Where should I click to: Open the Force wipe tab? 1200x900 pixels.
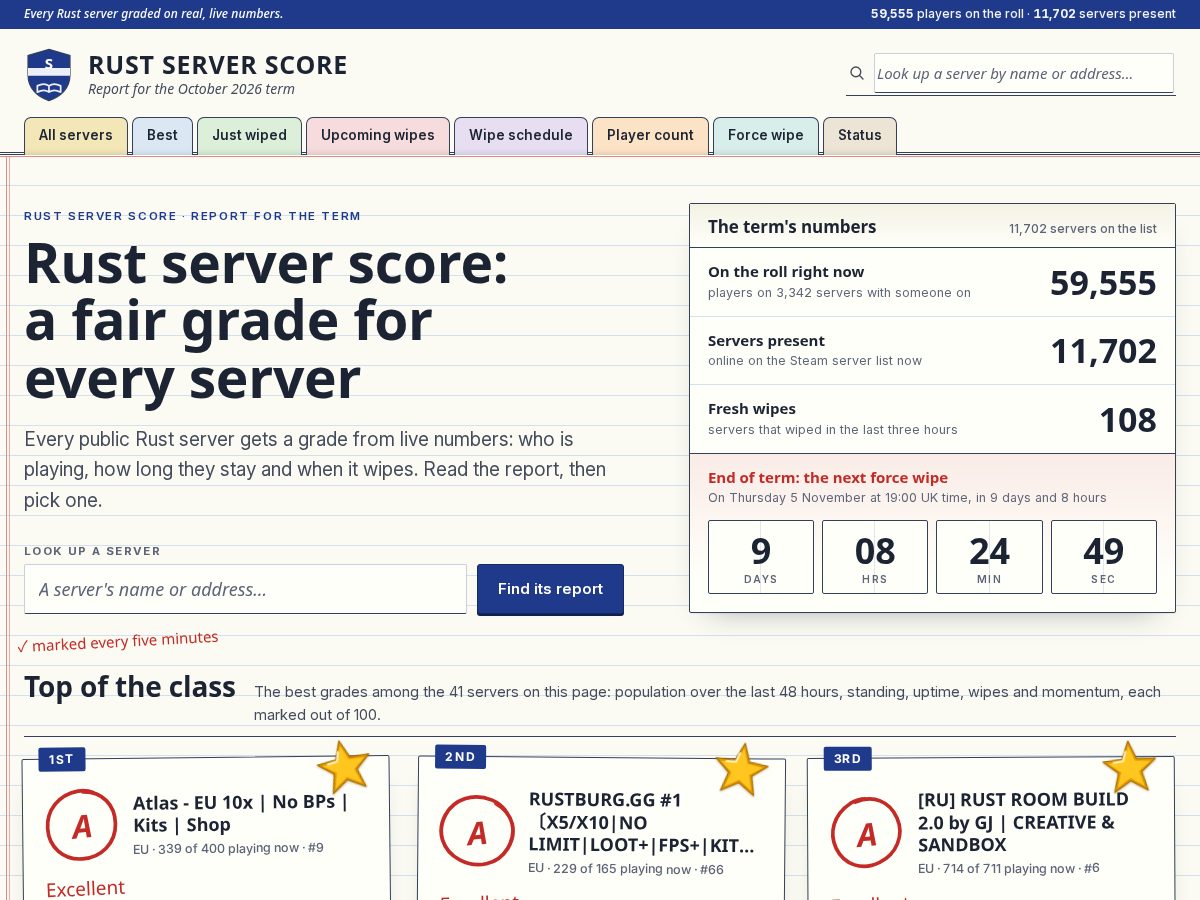tap(766, 136)
